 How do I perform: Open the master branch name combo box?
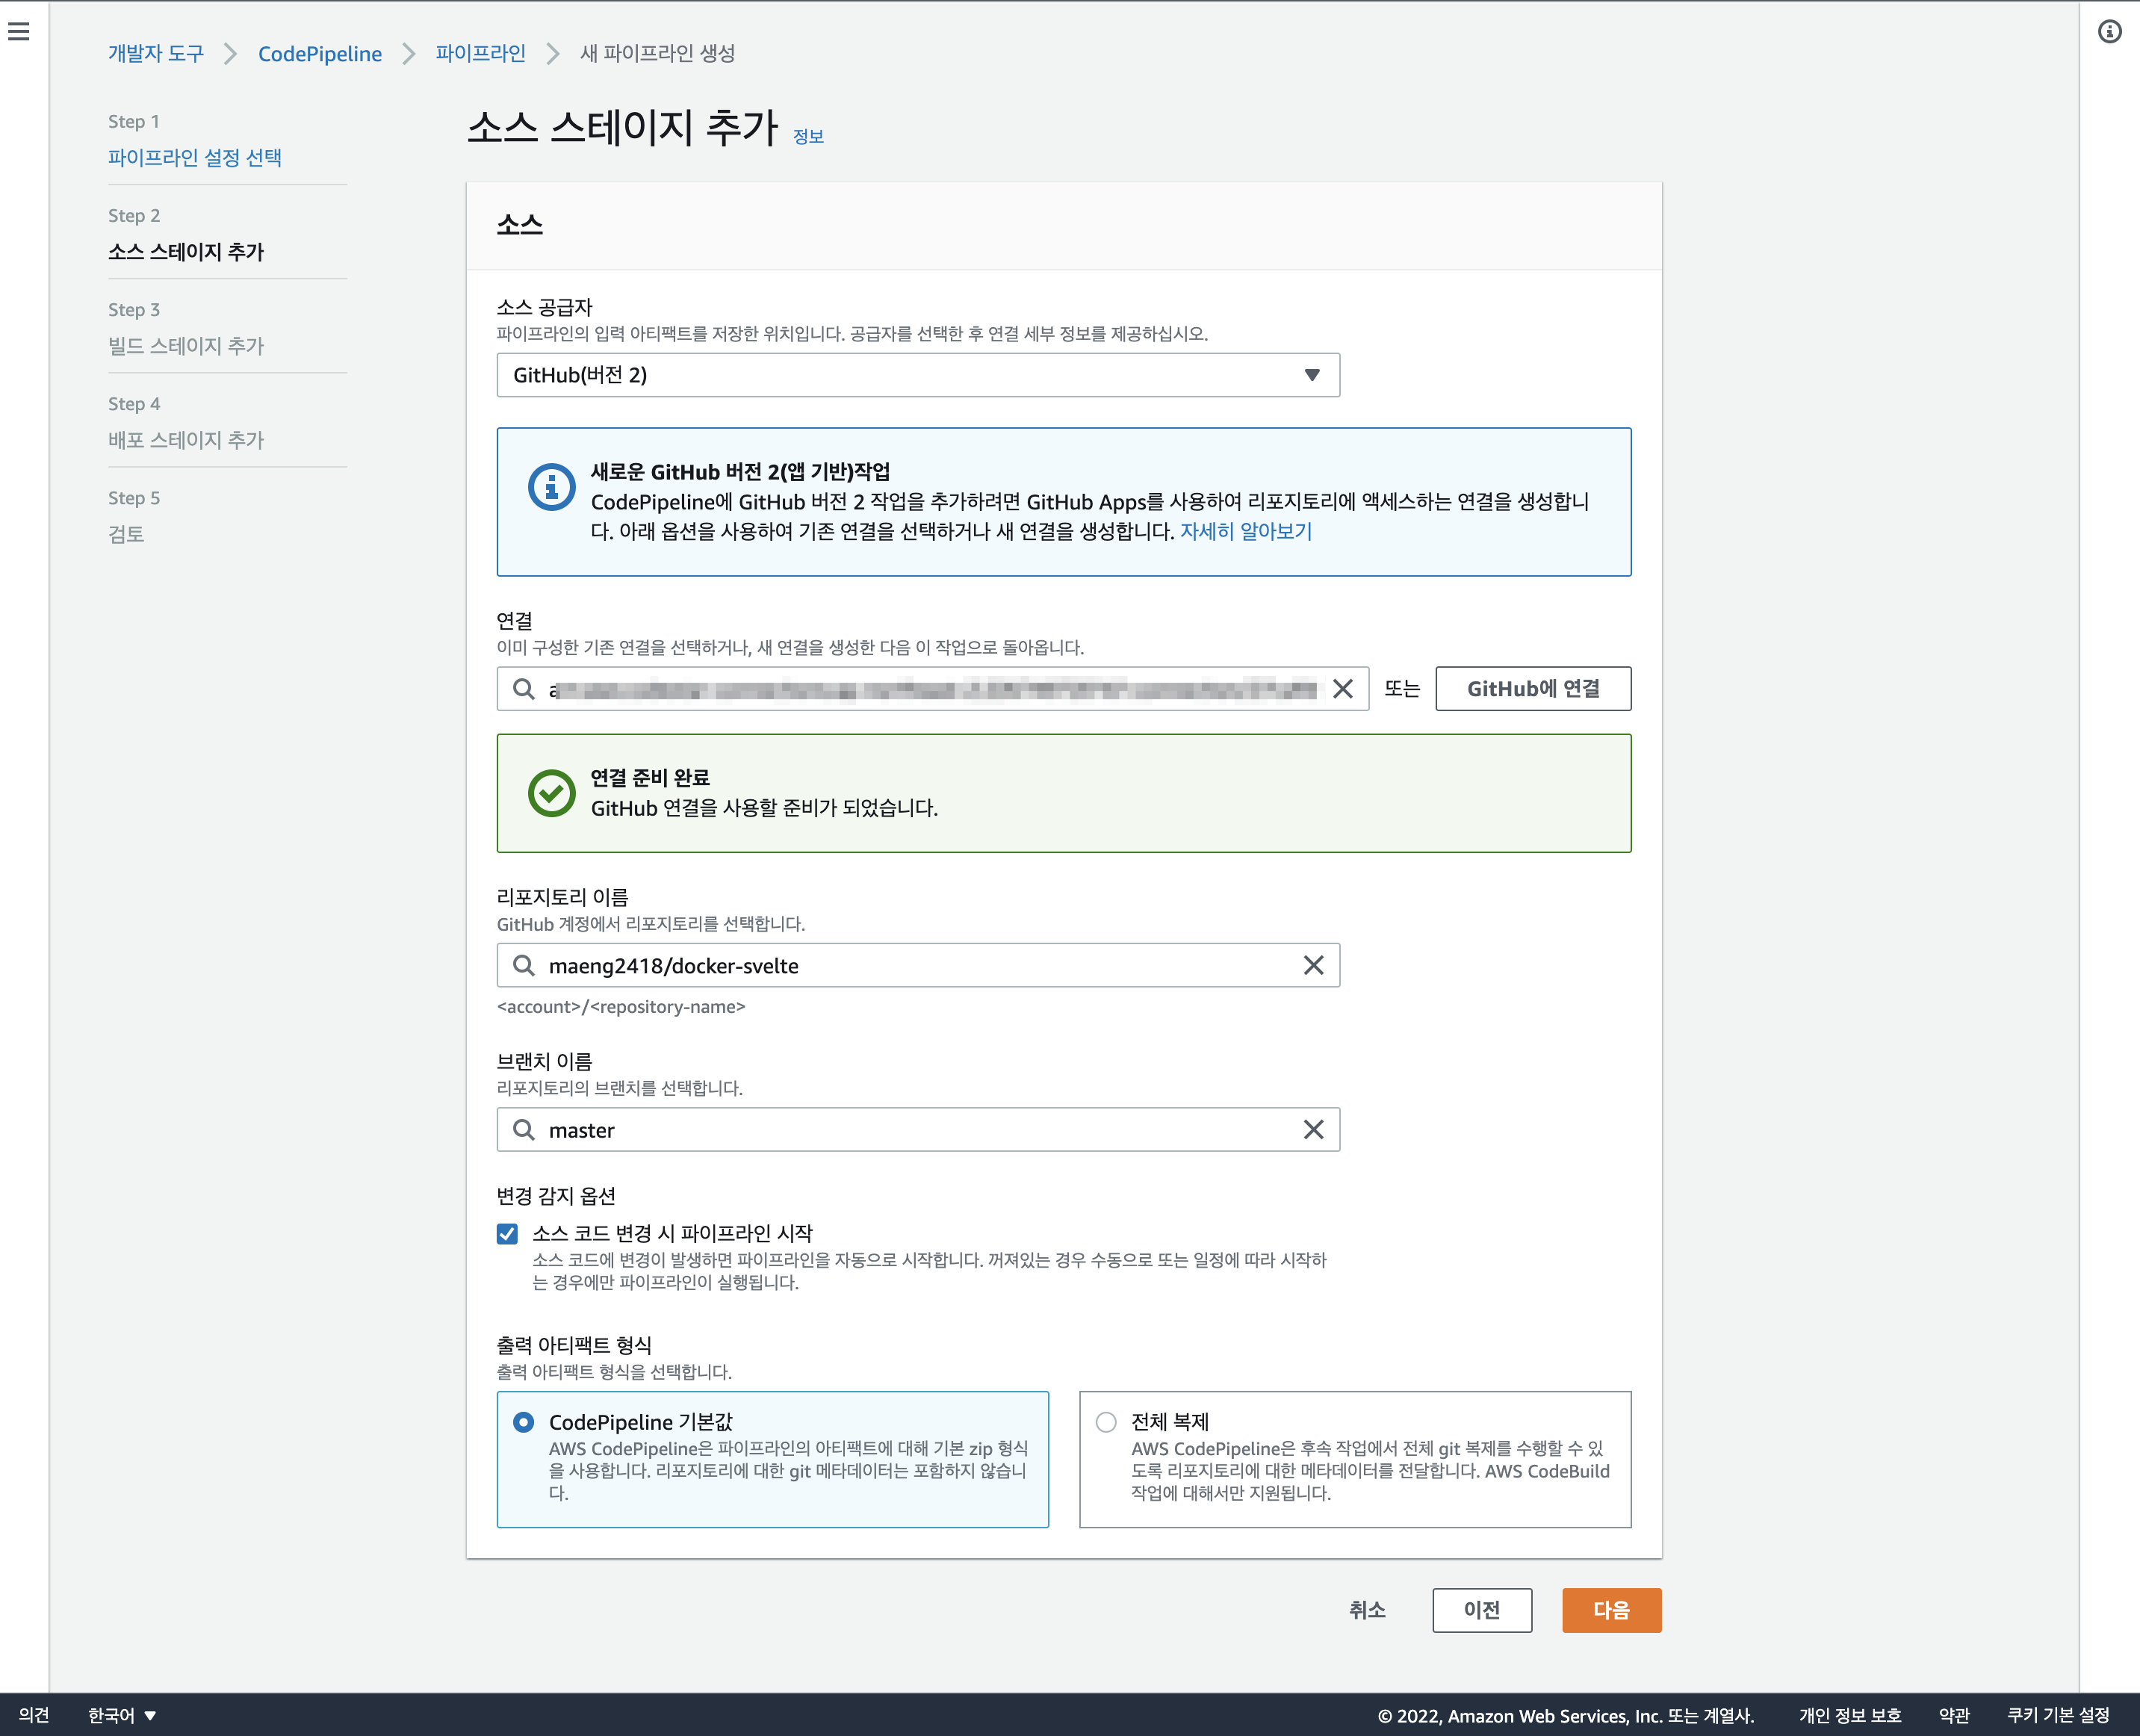click(x=918, y=1129)
